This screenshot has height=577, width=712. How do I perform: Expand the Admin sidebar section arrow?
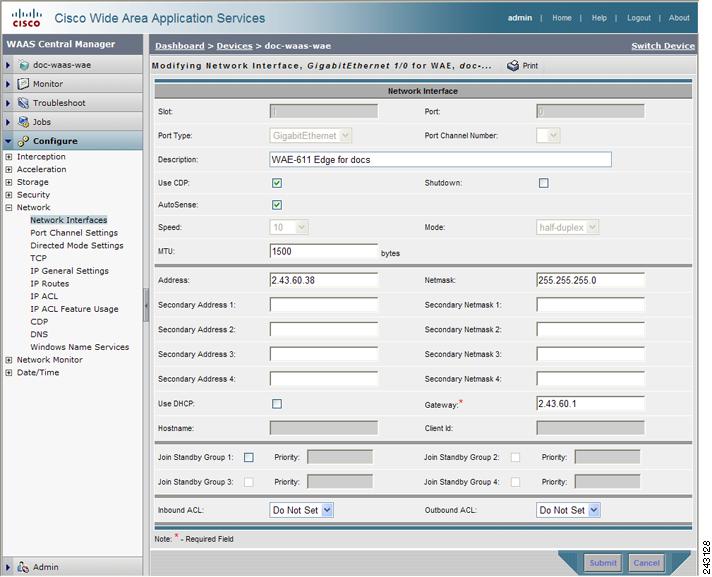8,567
